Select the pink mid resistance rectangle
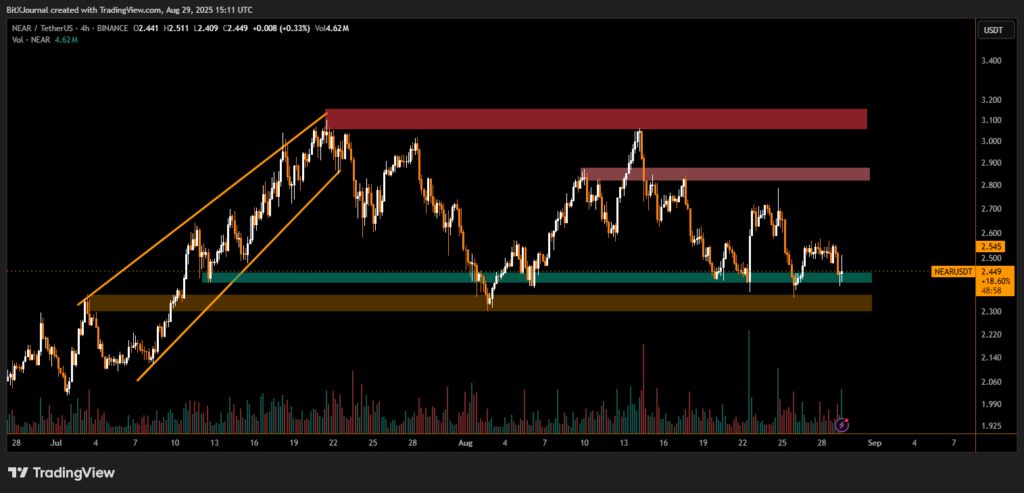 726,174
